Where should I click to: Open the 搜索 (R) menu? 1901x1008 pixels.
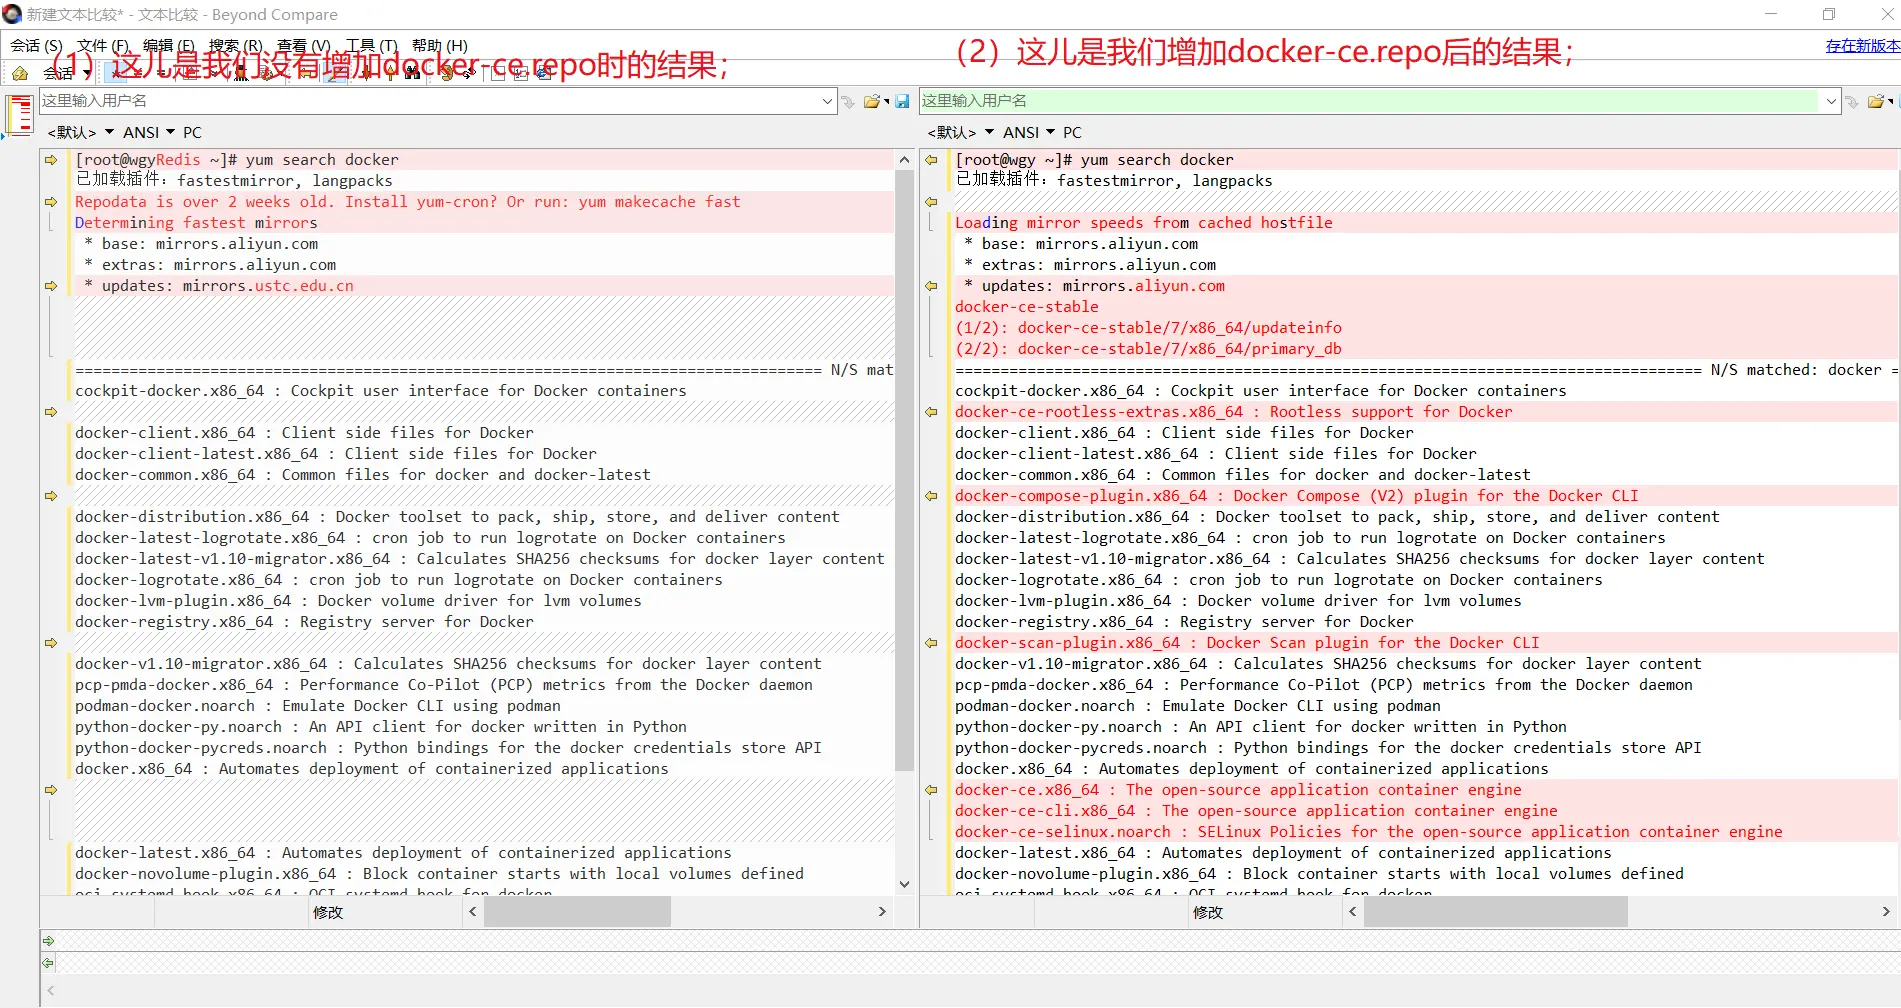[236, 46]
